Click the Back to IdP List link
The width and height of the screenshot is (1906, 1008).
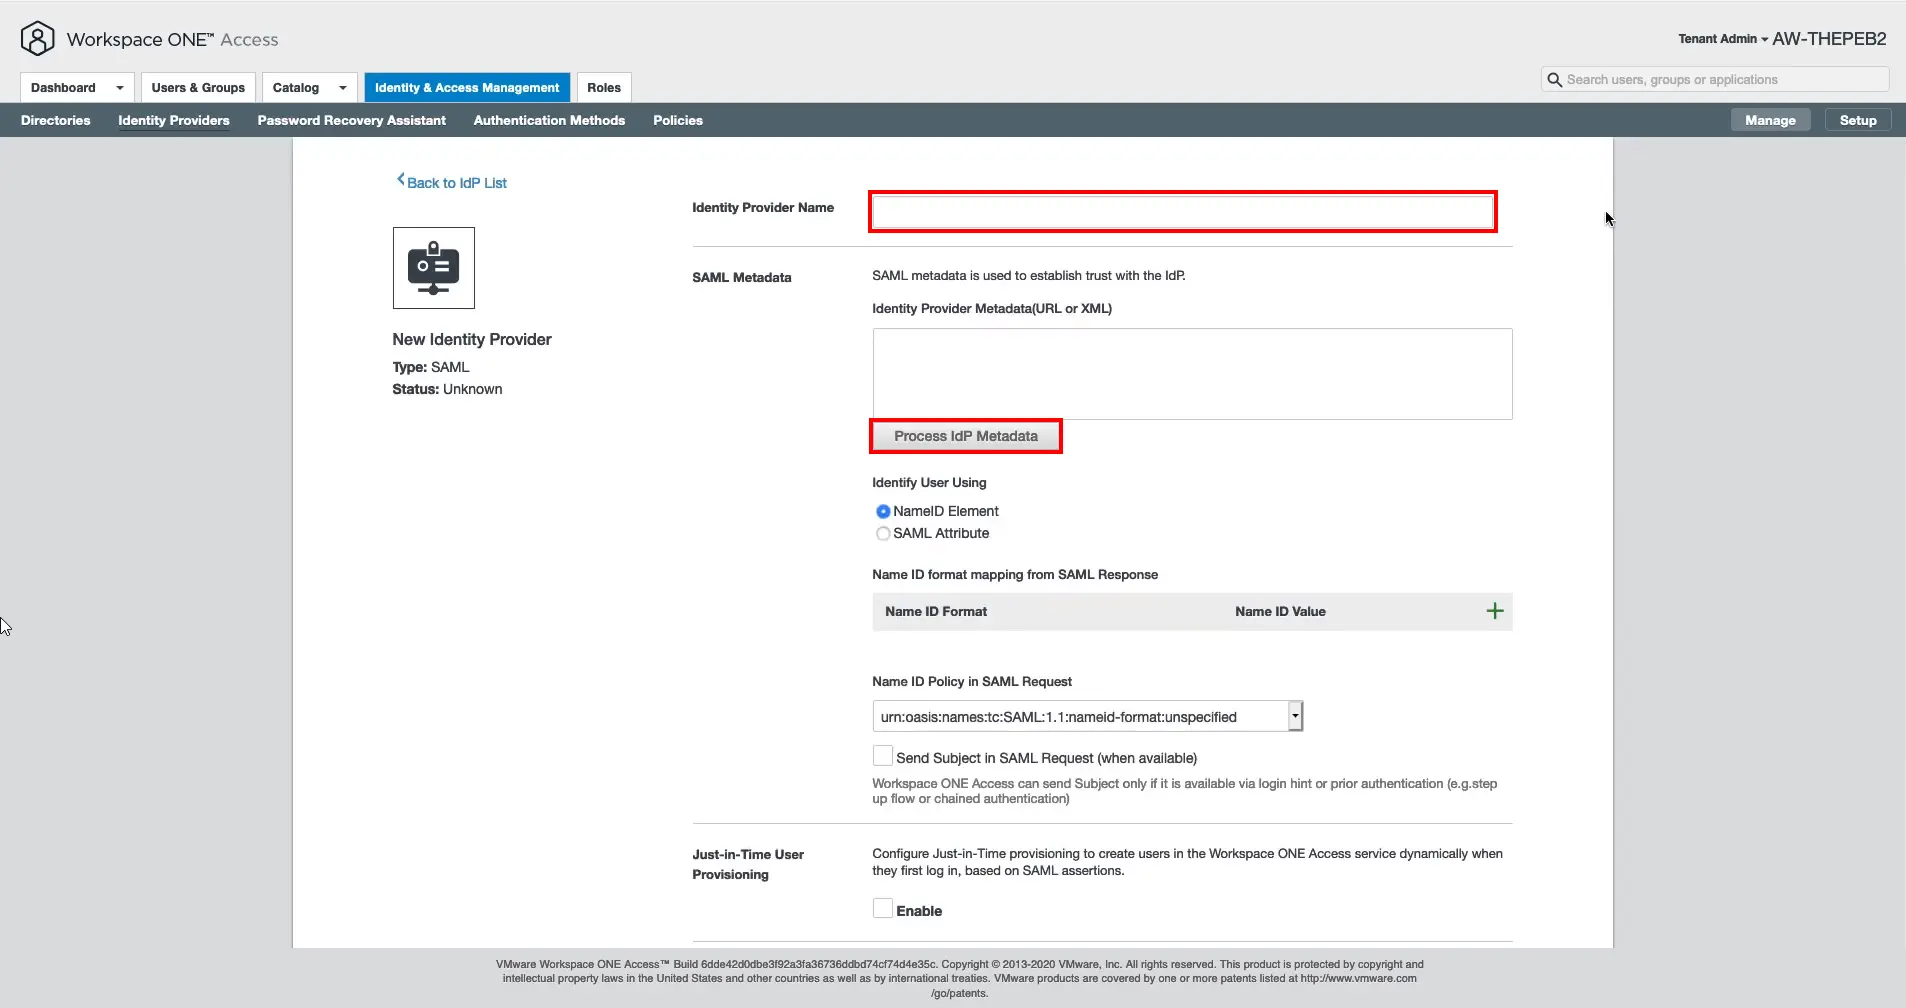pos(457,183)
